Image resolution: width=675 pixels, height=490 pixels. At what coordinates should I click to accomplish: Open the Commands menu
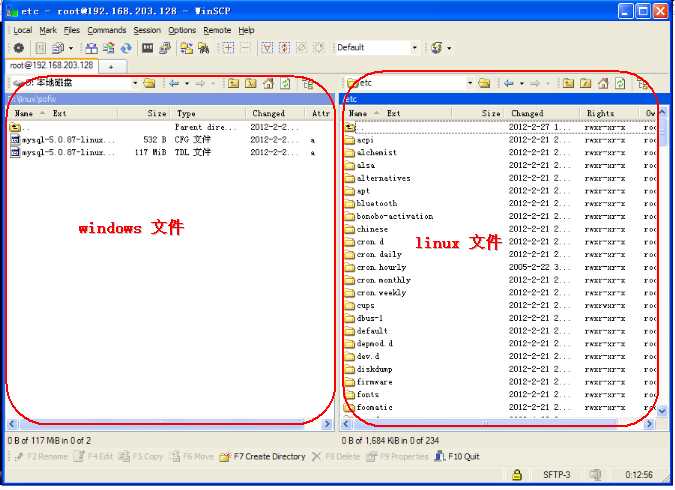(107, 30)
